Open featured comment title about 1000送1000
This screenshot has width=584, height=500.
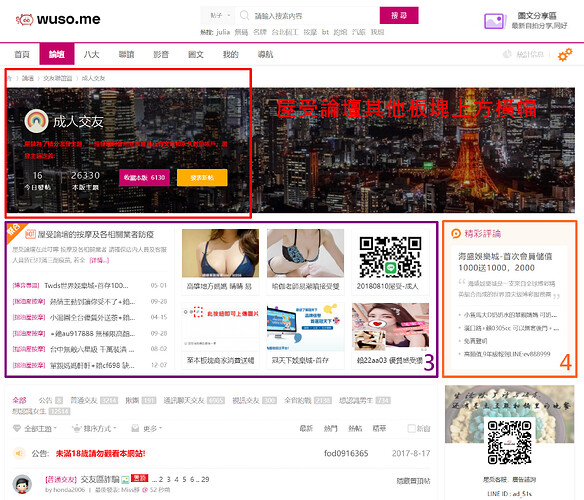(505, 262)
